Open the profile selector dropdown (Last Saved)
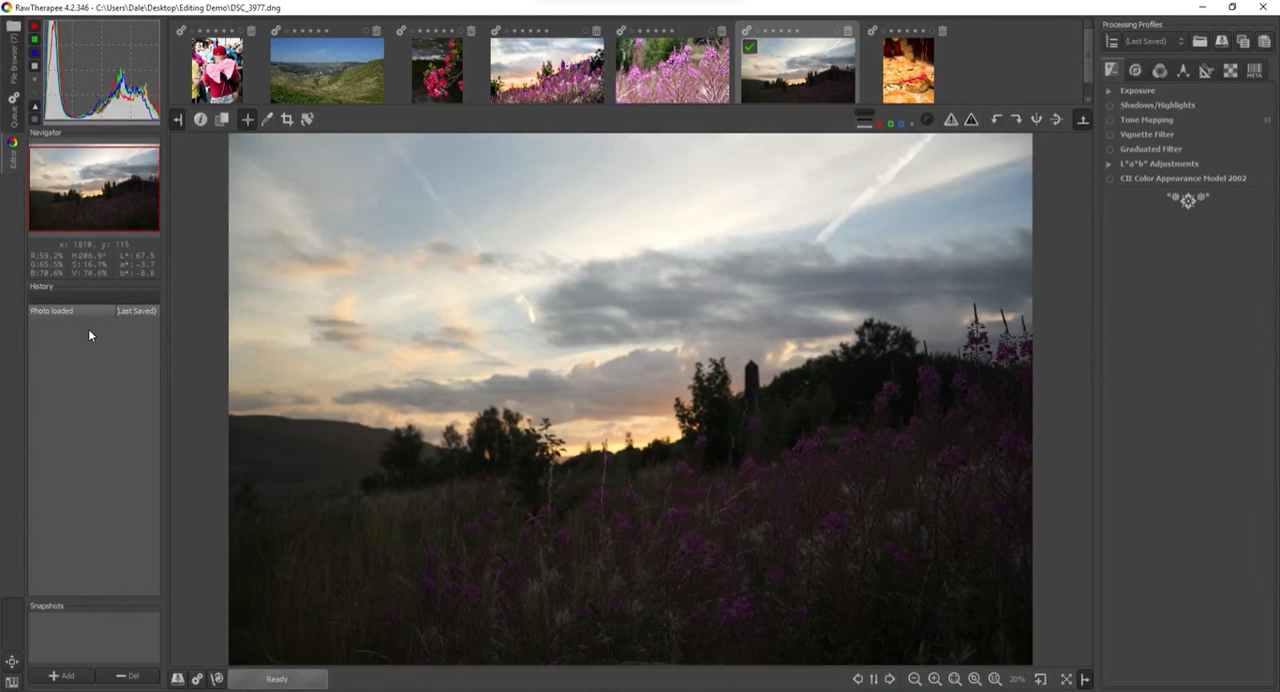 pos(1154,41)
